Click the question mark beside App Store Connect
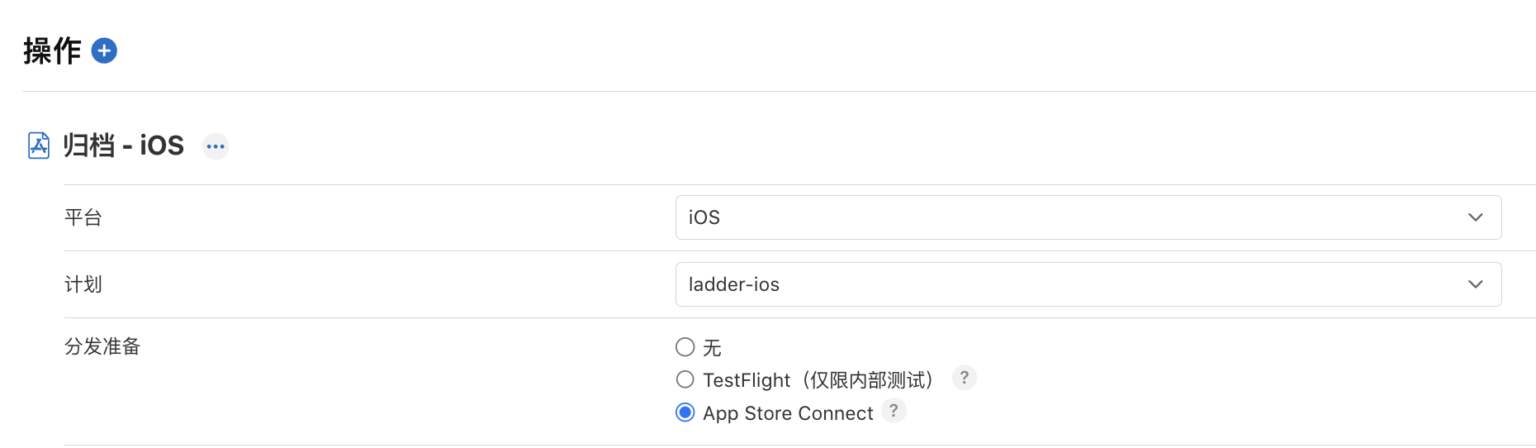This screenshot has width=1536, height=448. pos(894,412)
